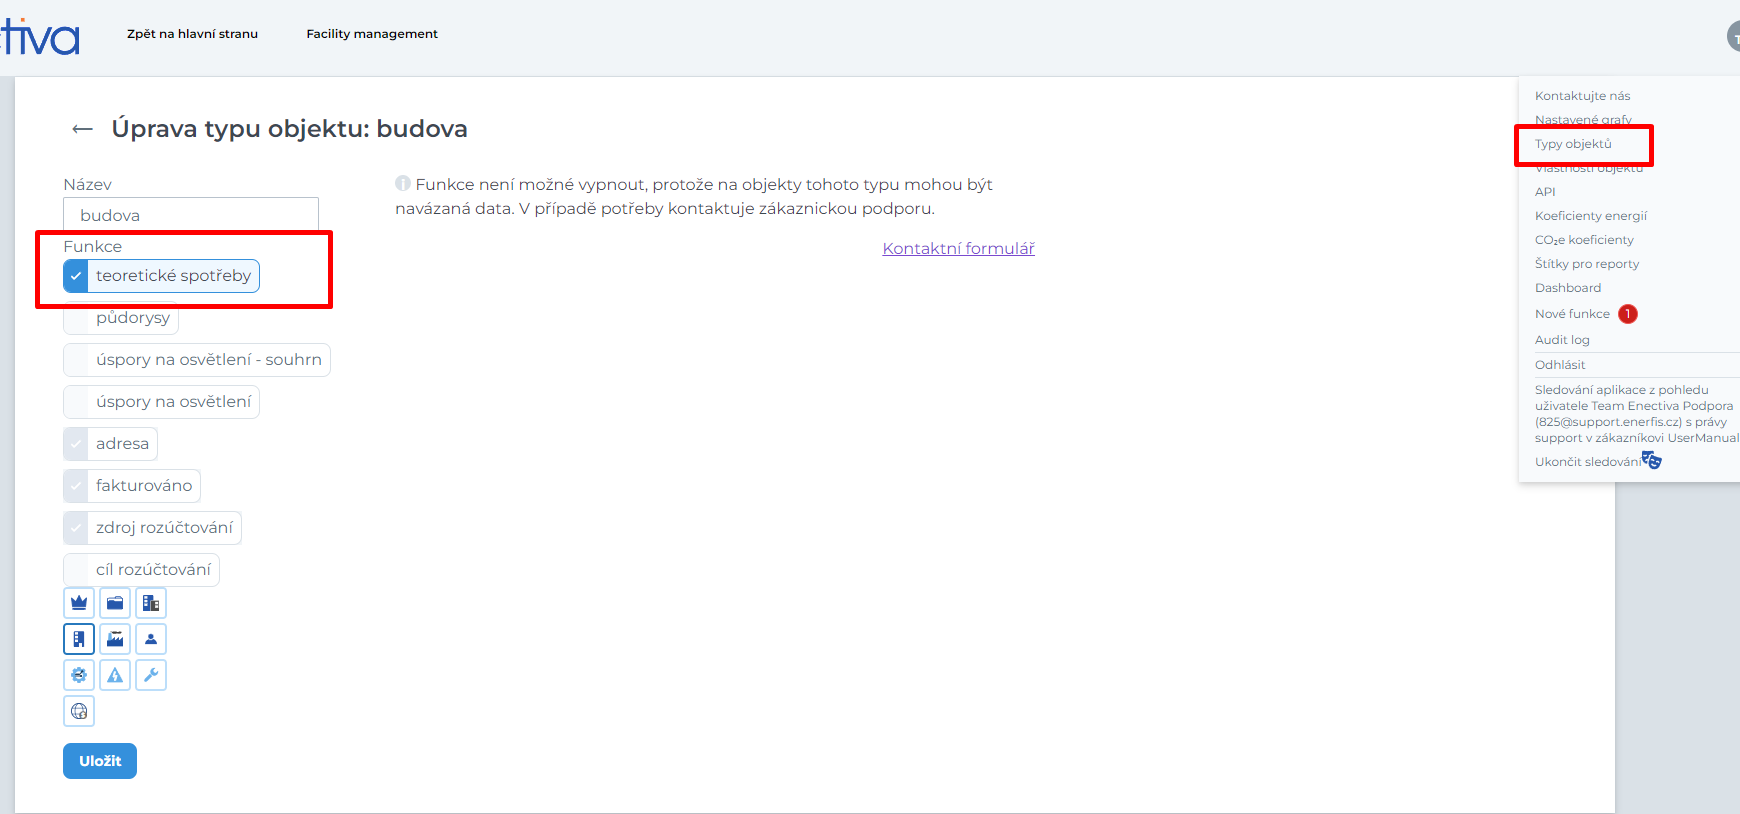Toggle the teoretické spotřeby checkbox
The width and height of the screenshot is (1740, 814).
[x=76, y=276]
